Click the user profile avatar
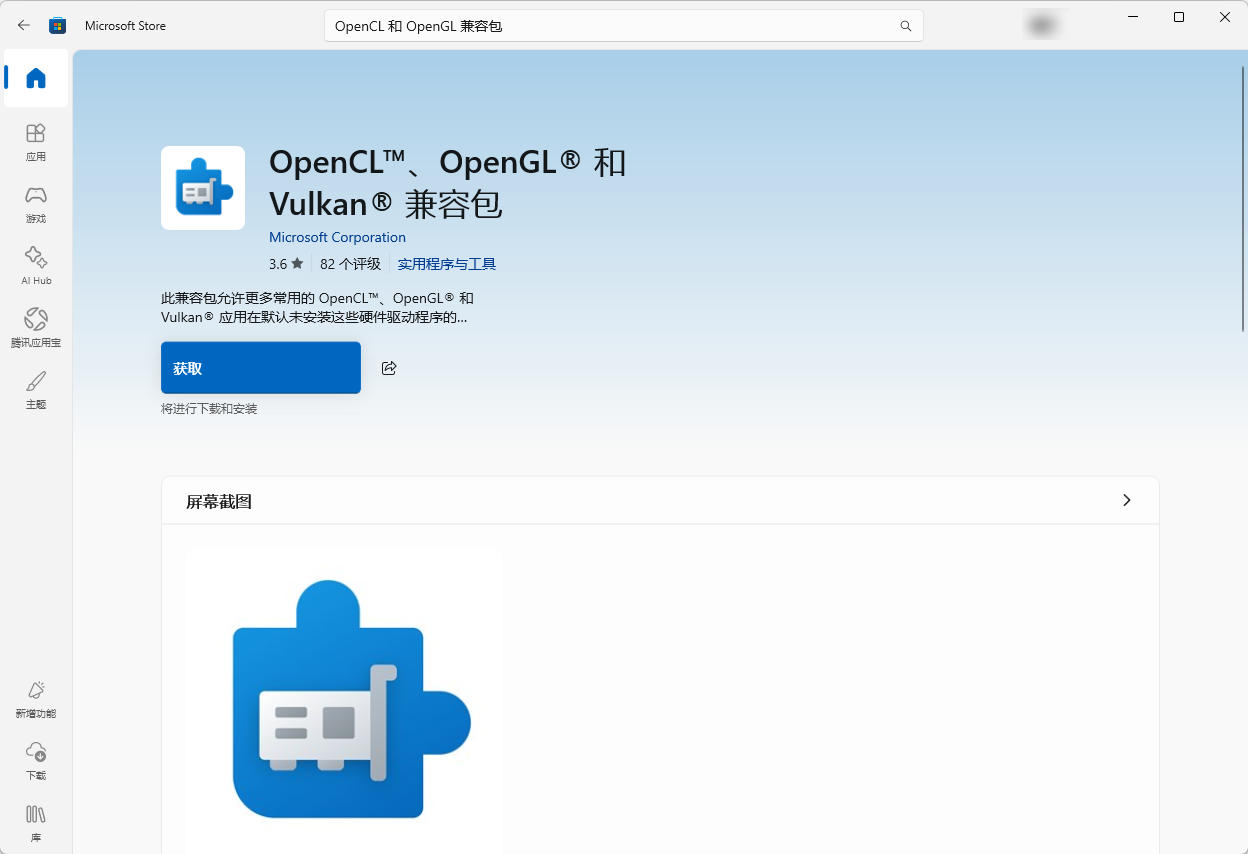The width and height of the screenshot is (1248, 854). 1041,26
